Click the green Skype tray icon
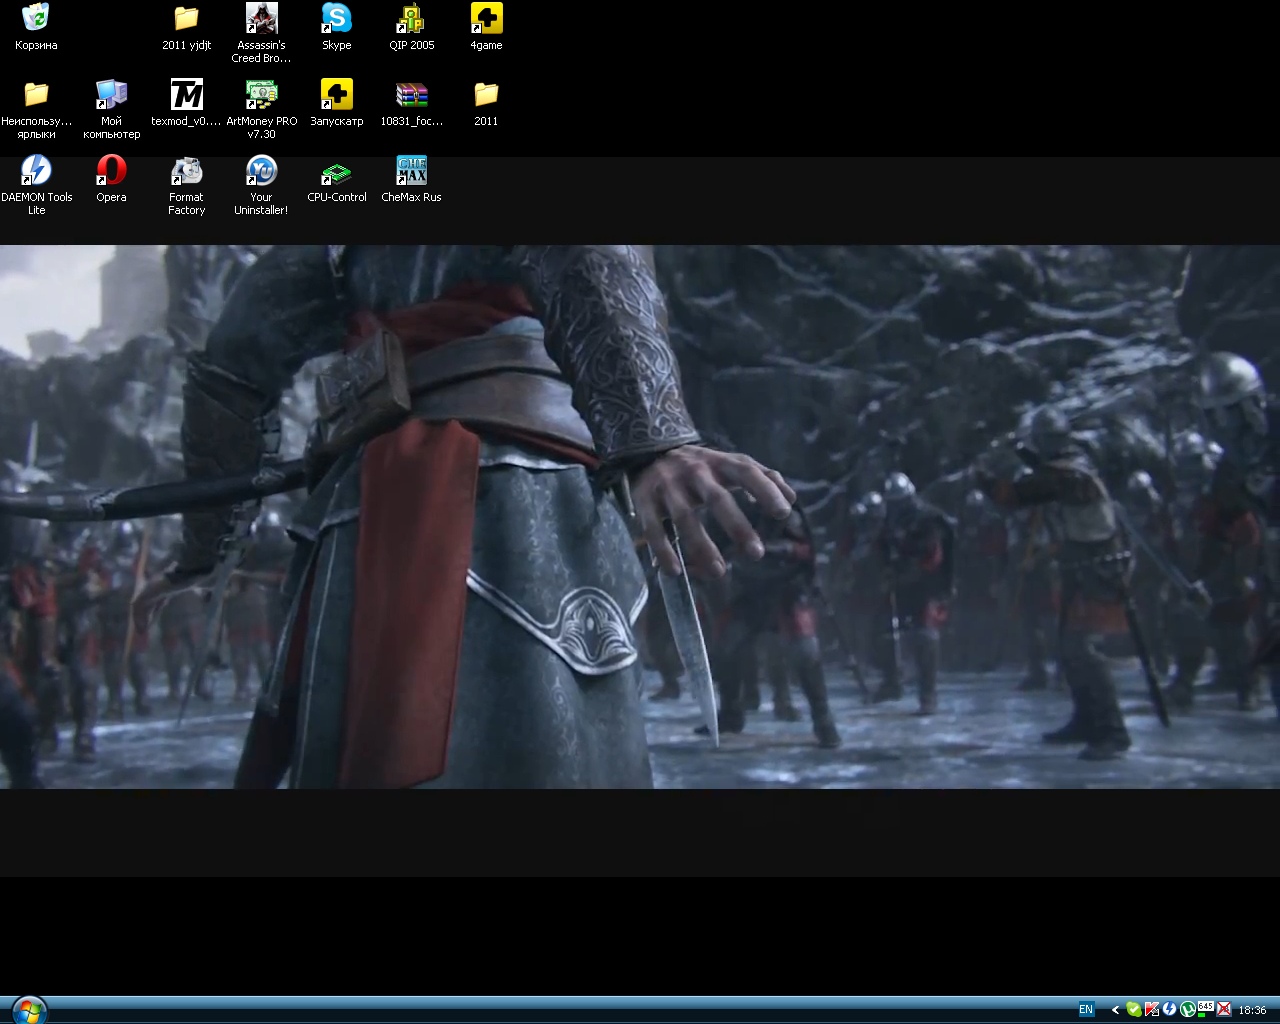The height and width of the screenshot is (1024, 1280). tap(1134, 1010)
